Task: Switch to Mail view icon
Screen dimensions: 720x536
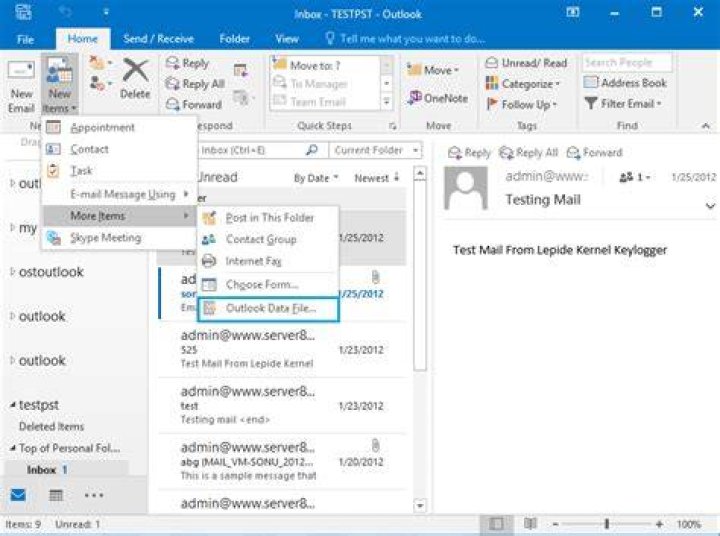Action: tap(18, 495)
